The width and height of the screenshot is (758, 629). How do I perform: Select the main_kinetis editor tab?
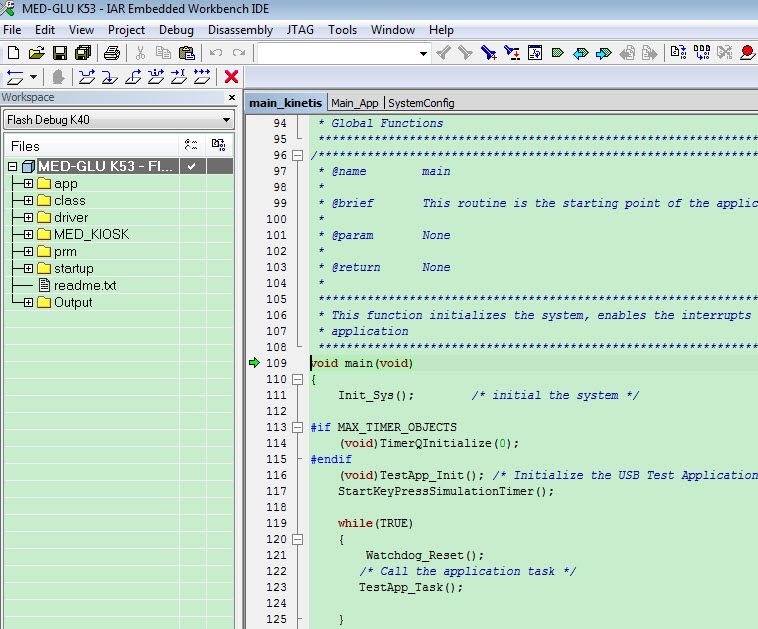point(285,103)
